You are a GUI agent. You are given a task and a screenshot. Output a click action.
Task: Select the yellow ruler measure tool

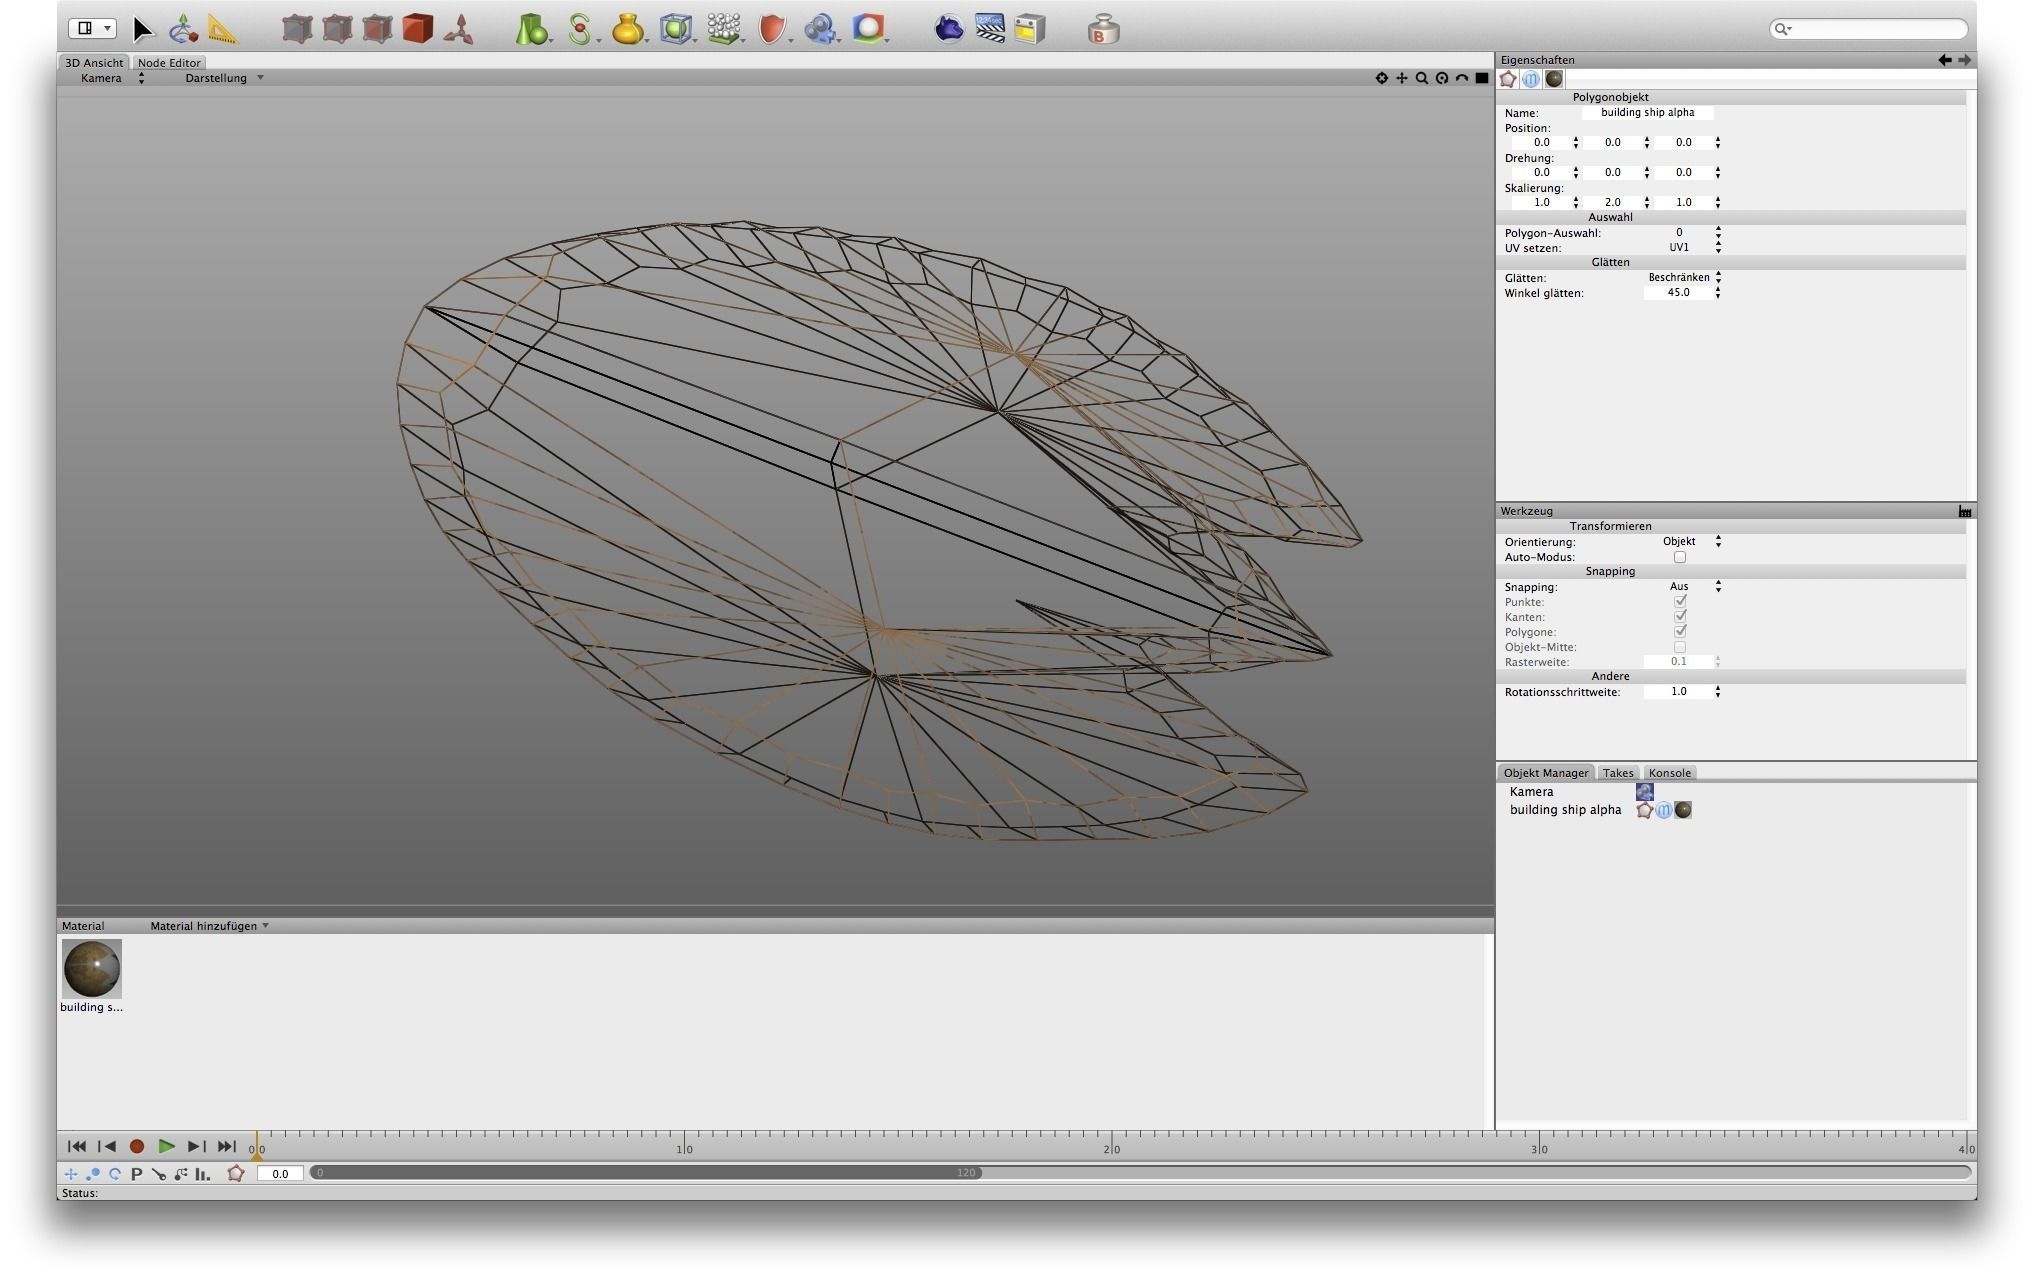pyautogui.click(x=223, y=30)
